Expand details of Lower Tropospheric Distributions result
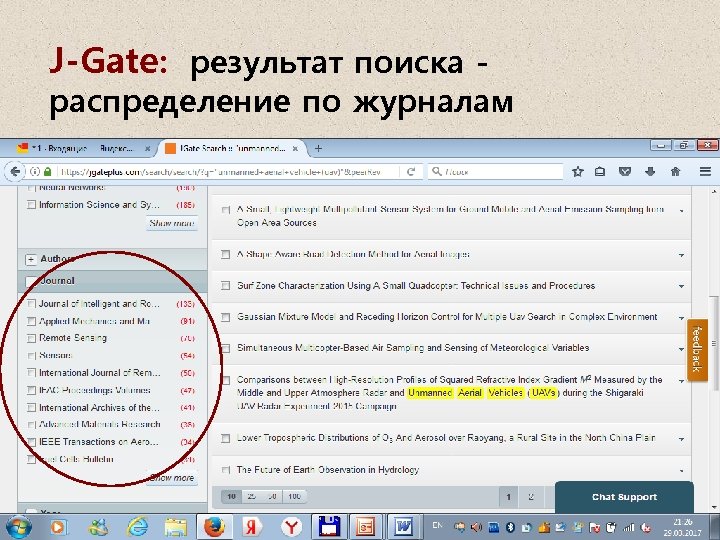 tap(681, 439)
